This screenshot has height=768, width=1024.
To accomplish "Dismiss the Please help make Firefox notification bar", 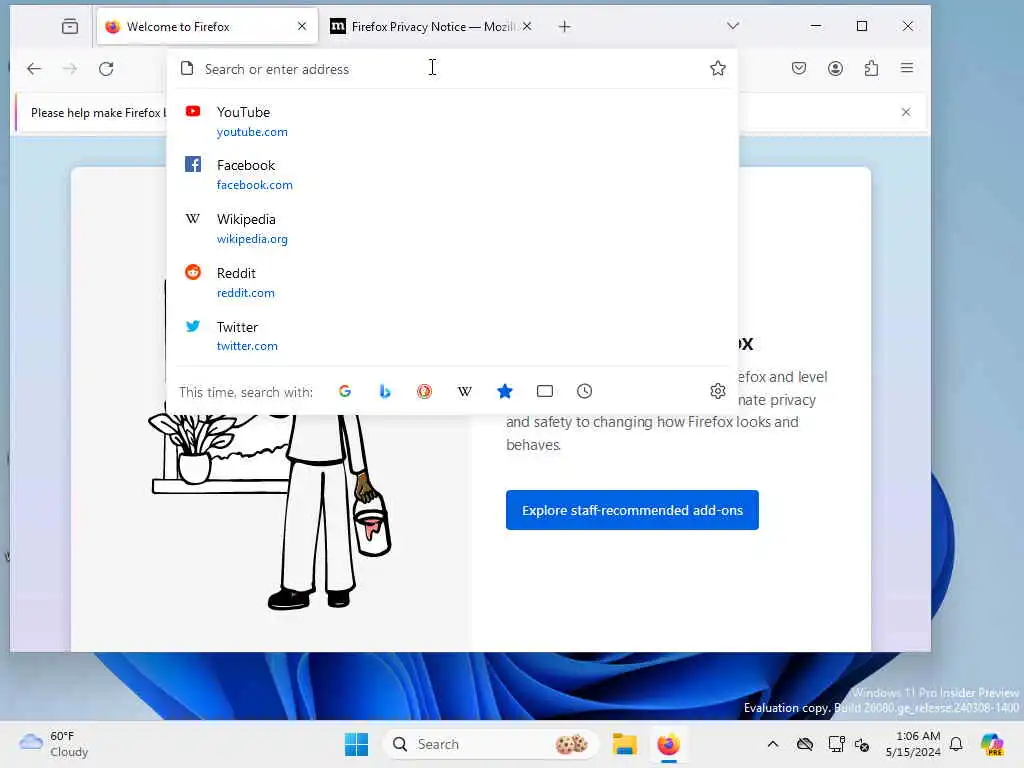I will pos(906,112).
